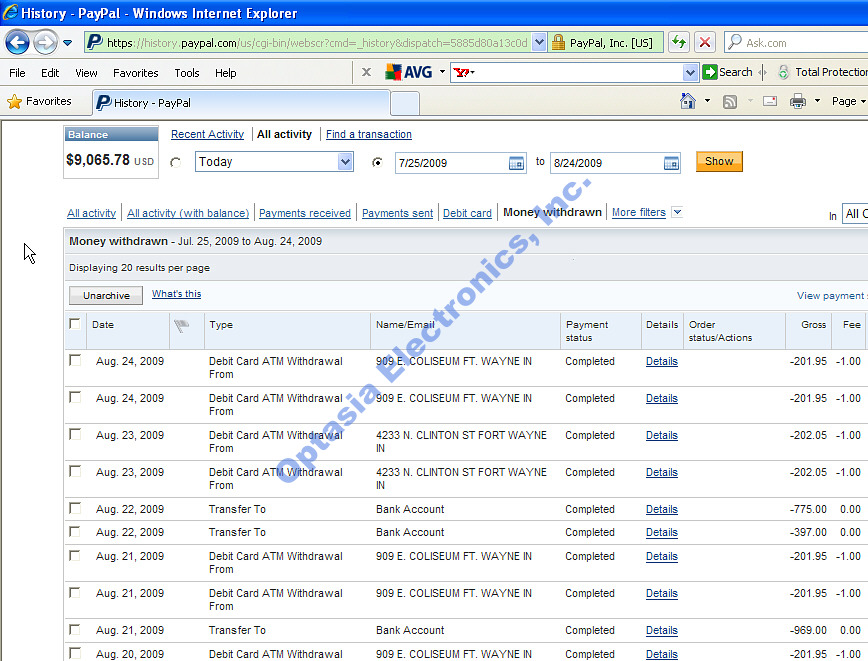This screenshot has height=661, width=868.
Task: Click the RSS feeds icon
Action: [x=731, y=101]
